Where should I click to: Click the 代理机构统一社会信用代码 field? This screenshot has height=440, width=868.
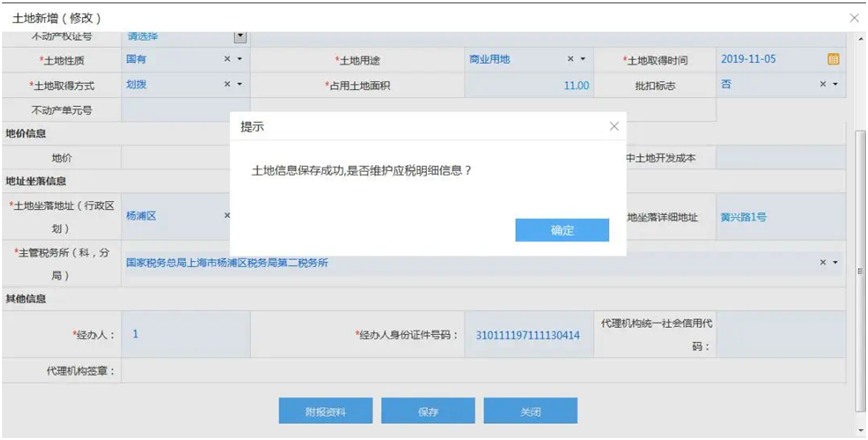click(x=781, y=334)
